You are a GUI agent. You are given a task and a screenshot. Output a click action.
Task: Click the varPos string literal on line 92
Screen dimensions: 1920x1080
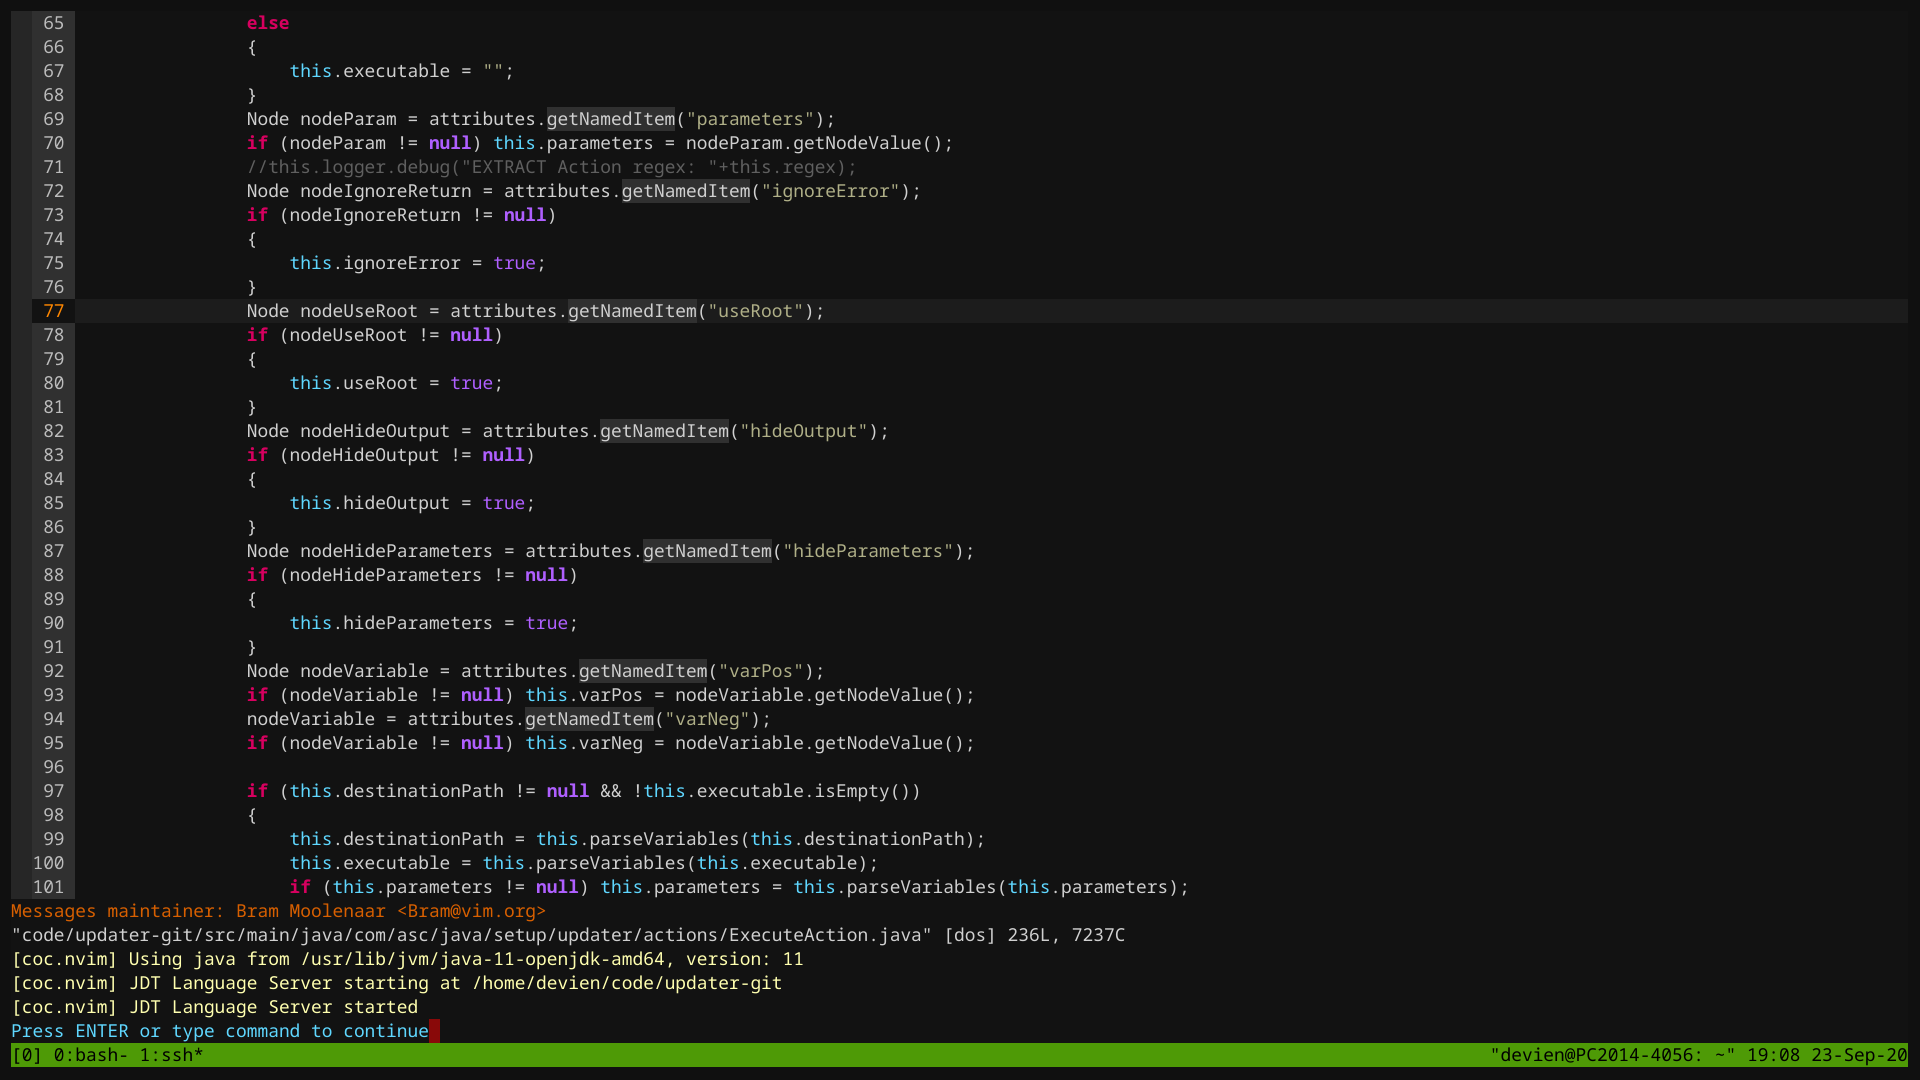pyautogui.click(x=763, y=671)
